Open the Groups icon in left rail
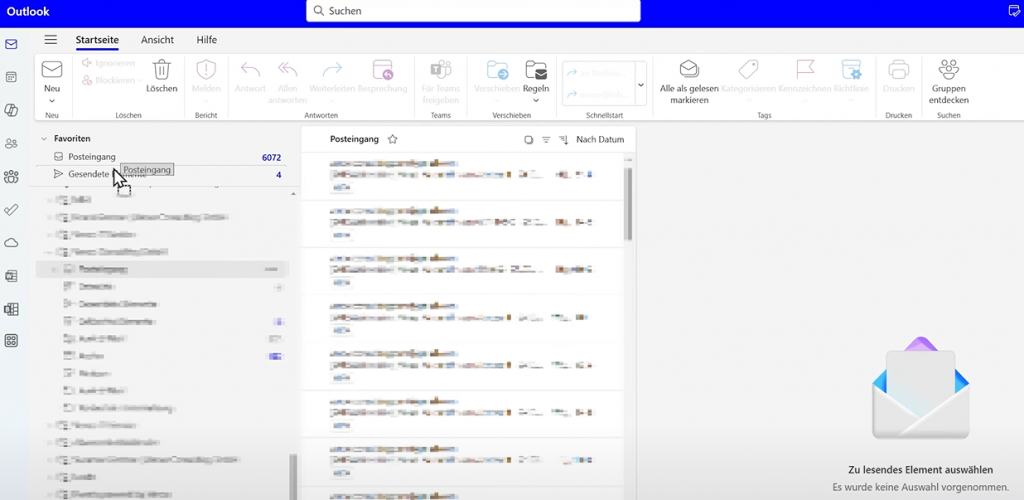Screen dimensions: 1024x500 (11, 176)
